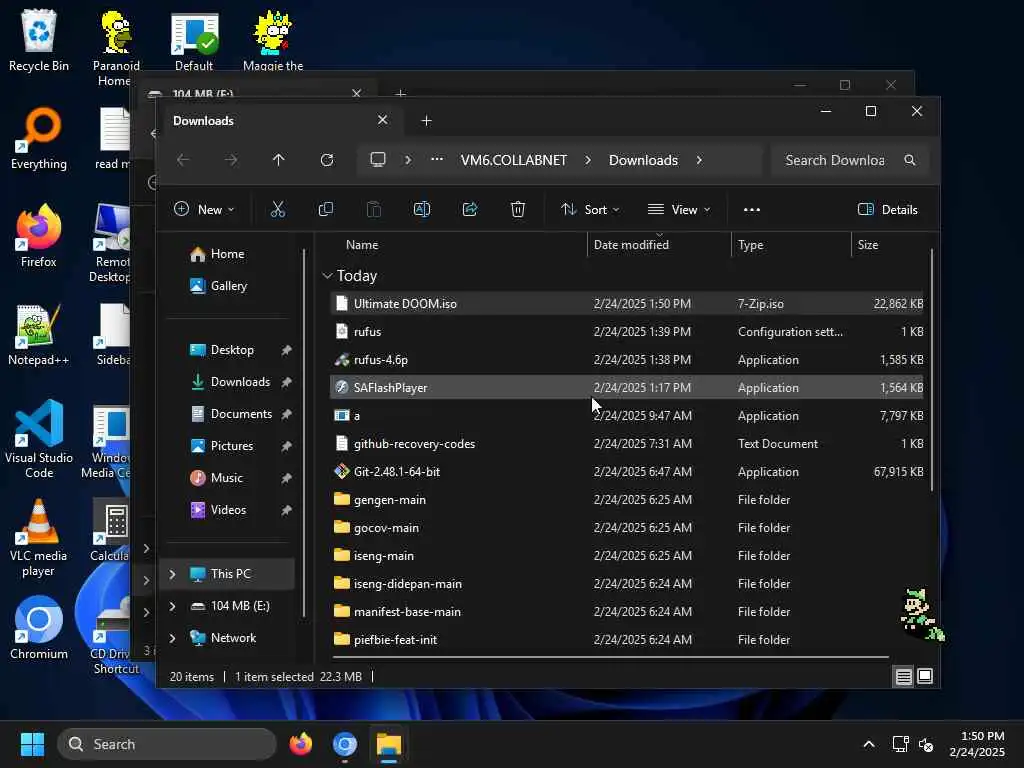Sort by the Size column header
The image size is (1024, 768).
point(867,245)
